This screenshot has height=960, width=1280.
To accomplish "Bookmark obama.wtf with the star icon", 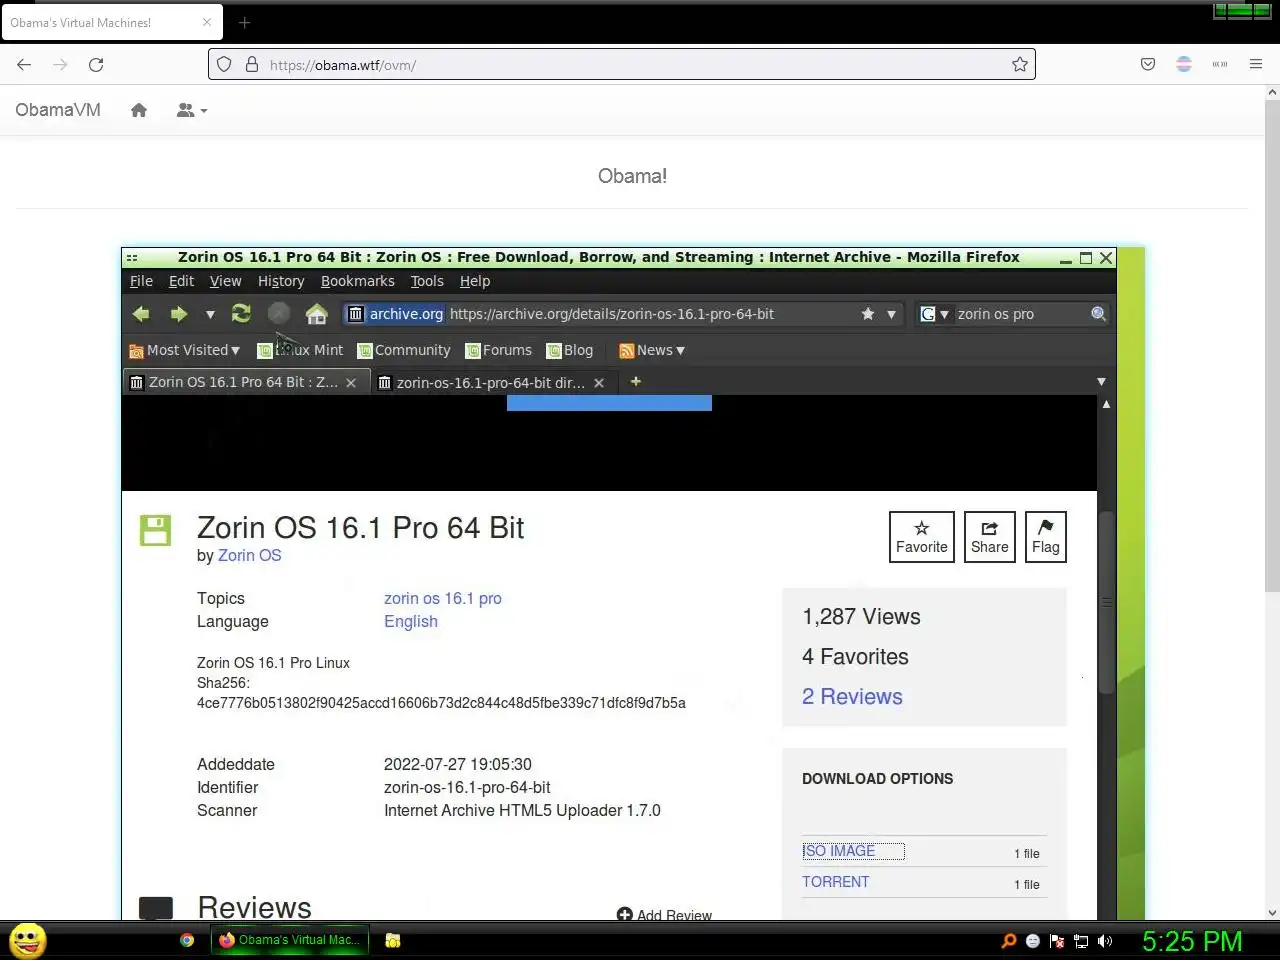I will click(x=1020, y=64).
